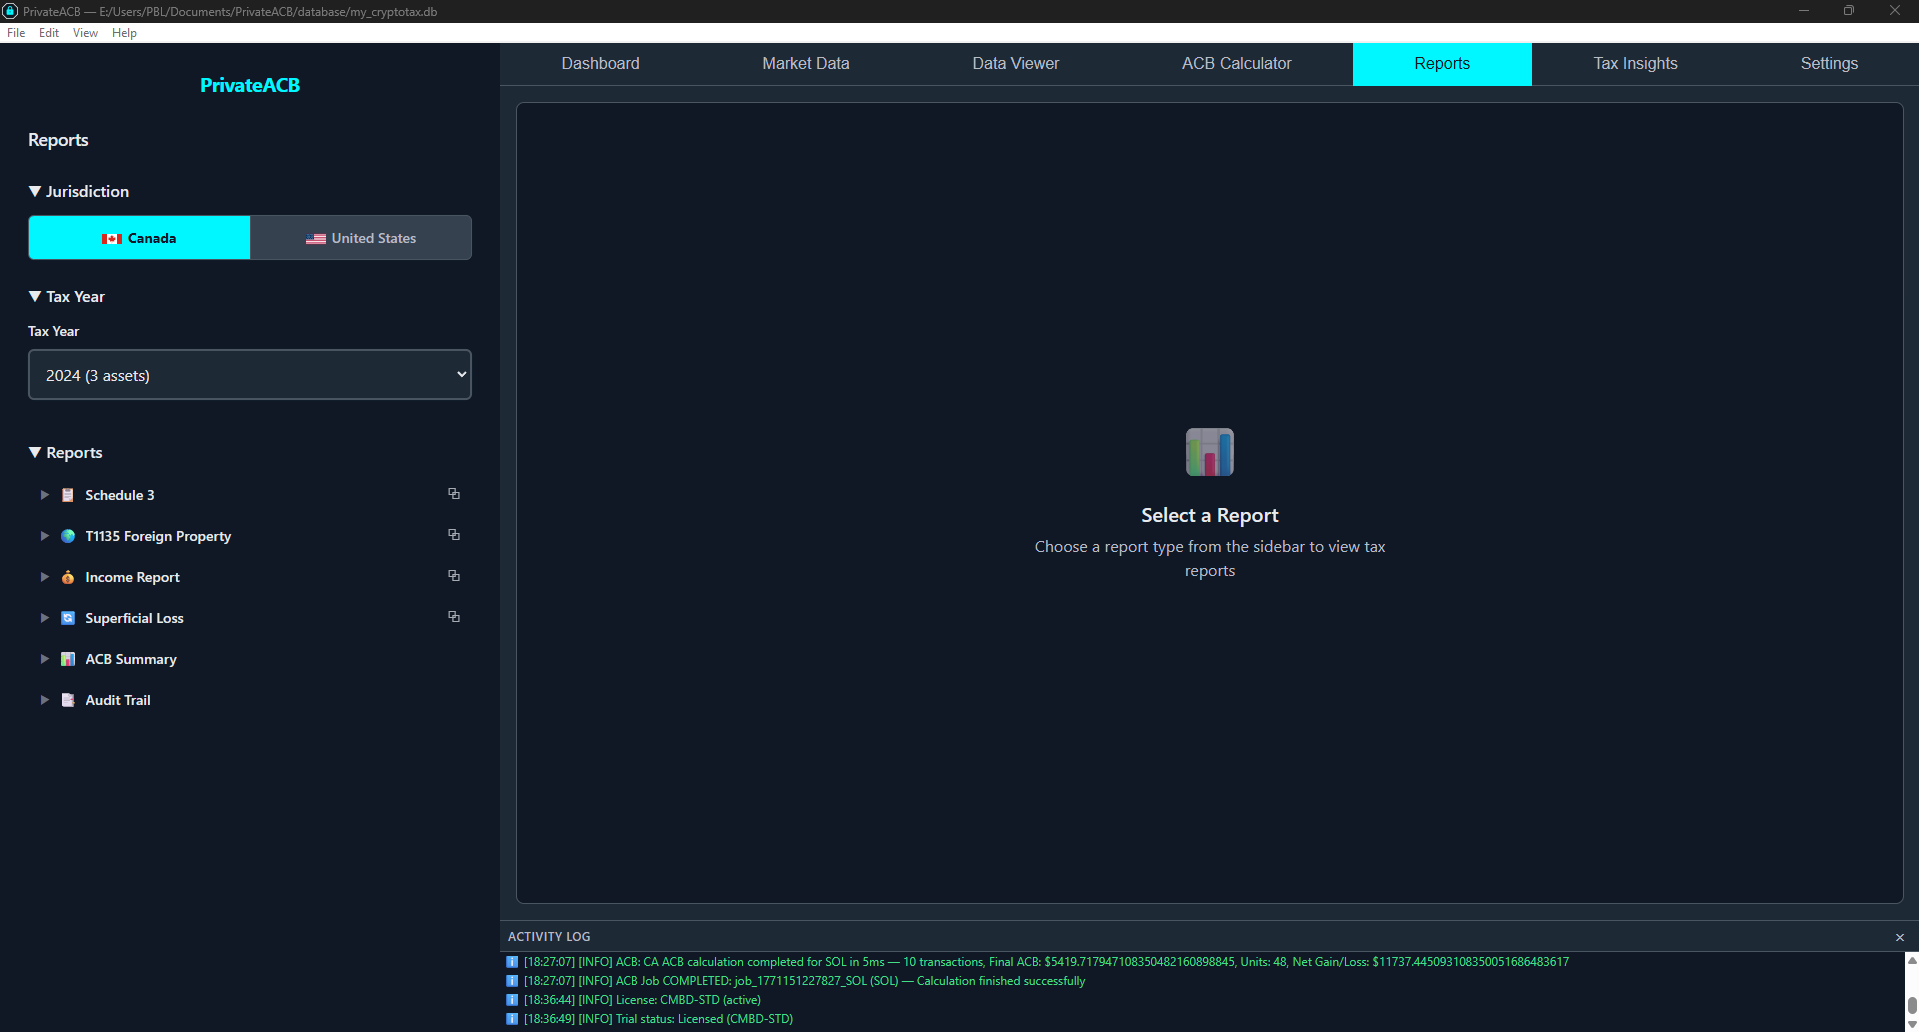Select Canada as jurisdiction

pyautogui.click(x=139, y=237)
